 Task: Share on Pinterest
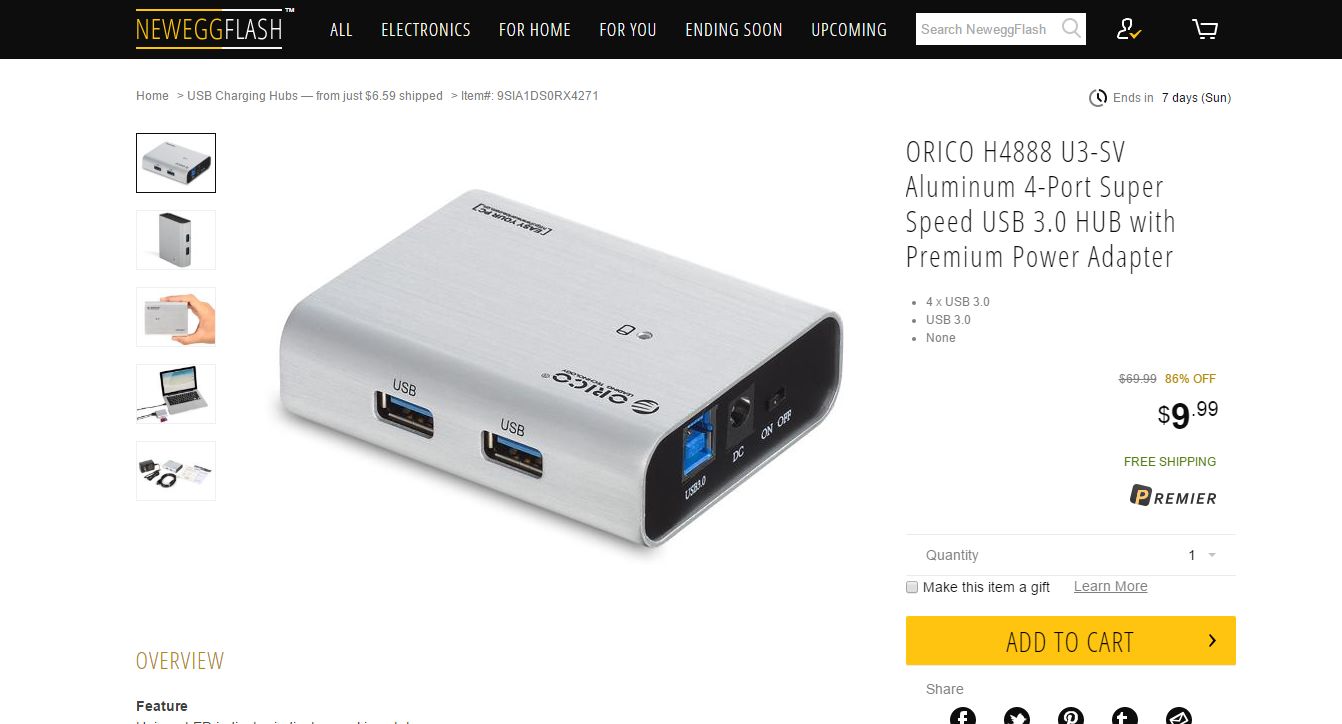tap(1071, 716)
